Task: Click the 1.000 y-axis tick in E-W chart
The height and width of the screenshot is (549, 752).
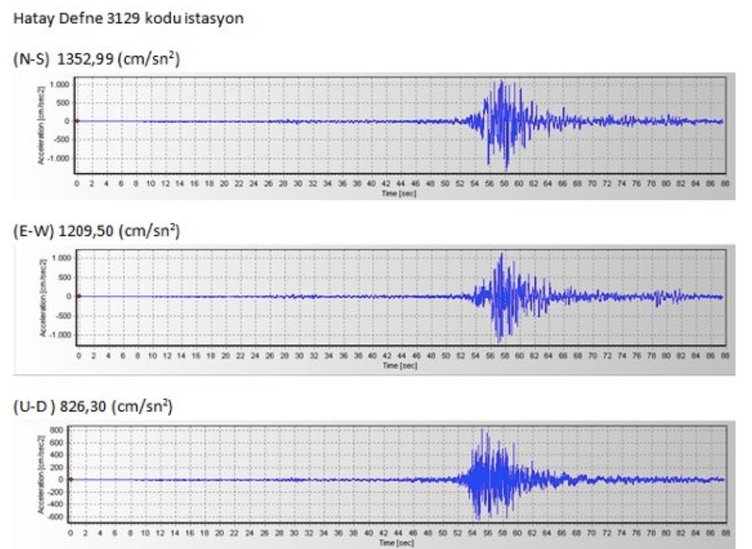Action: (61, 258)
